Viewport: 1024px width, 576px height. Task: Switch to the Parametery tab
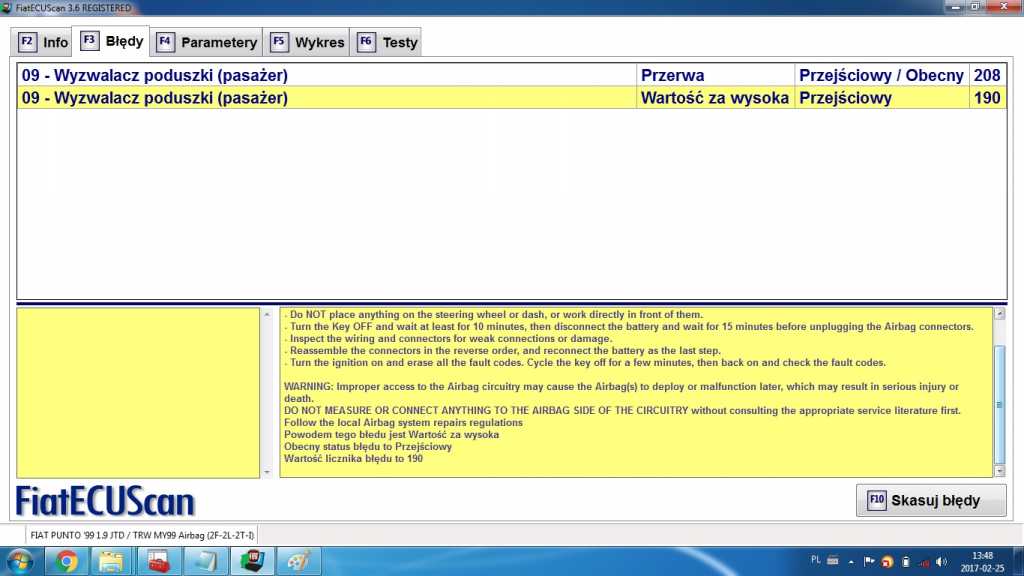point(207,42)
